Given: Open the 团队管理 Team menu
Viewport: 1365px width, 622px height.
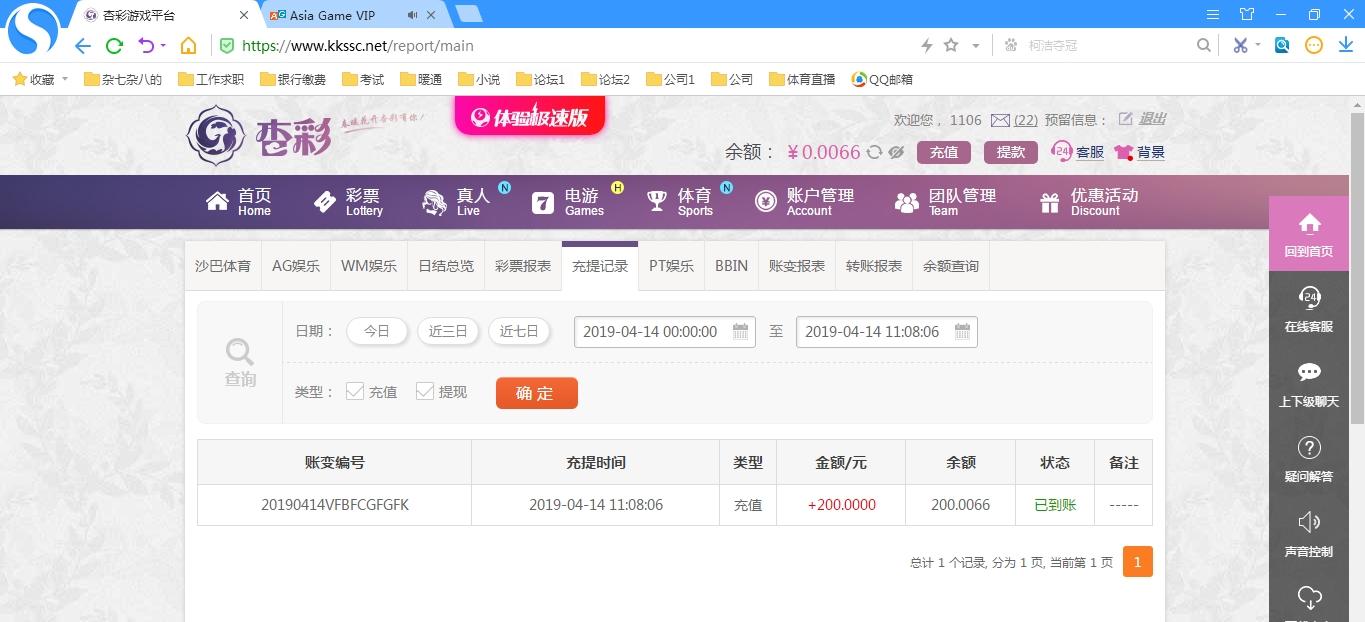Looking at the screenshot, I should pyautogui.click(x=946, y=202).
